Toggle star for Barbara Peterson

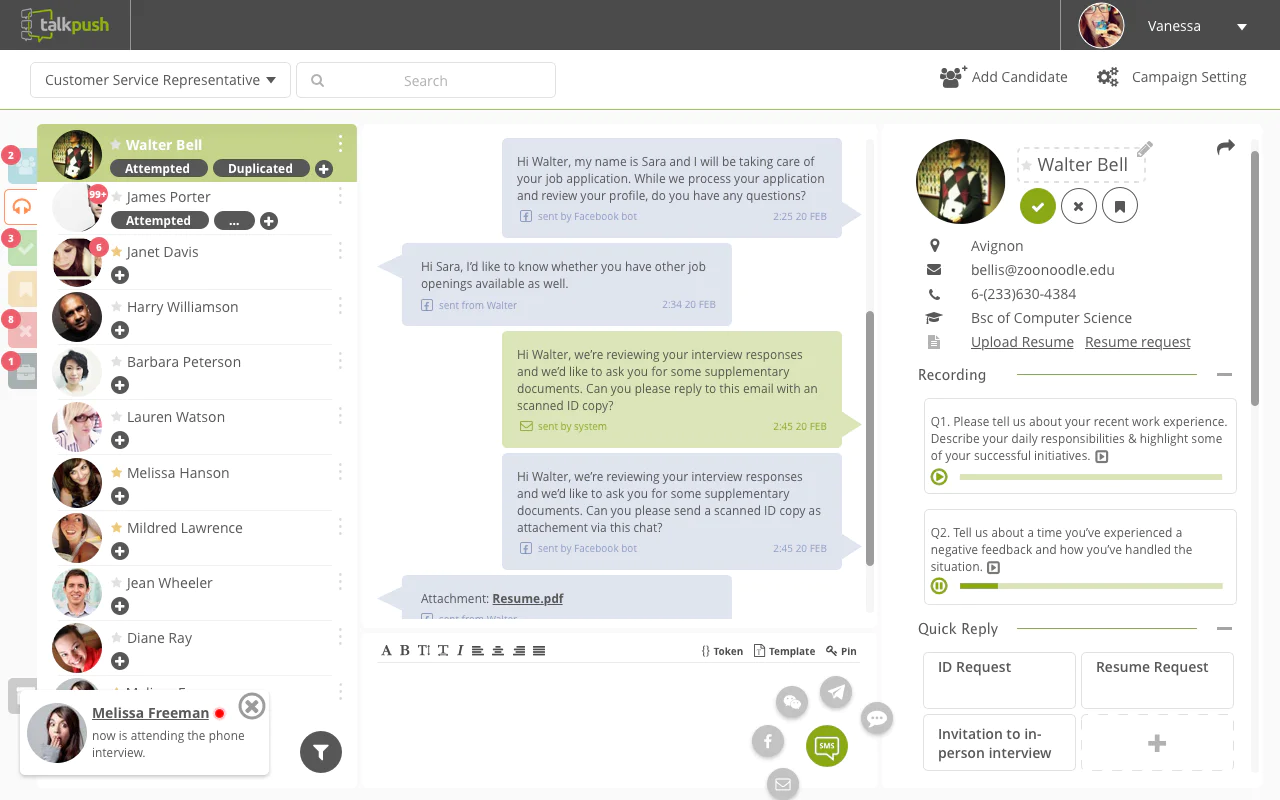click(x=116, y=362)
